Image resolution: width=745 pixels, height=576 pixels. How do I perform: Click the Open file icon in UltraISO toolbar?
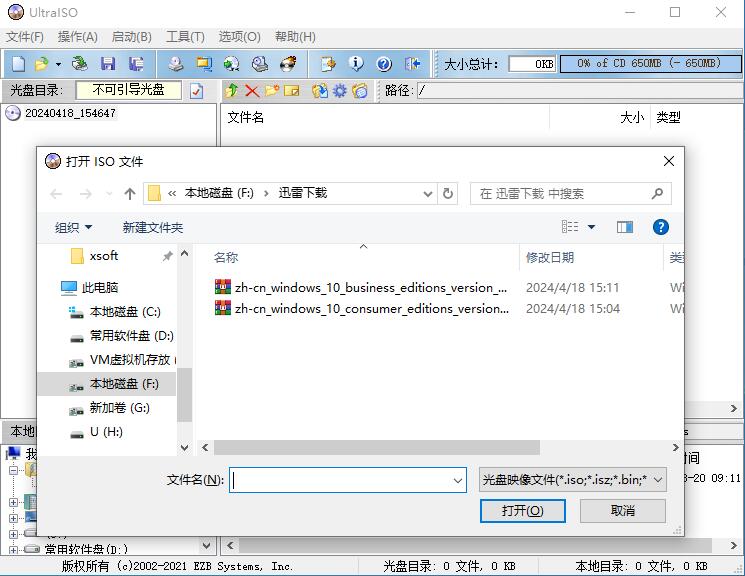point(41,64)
